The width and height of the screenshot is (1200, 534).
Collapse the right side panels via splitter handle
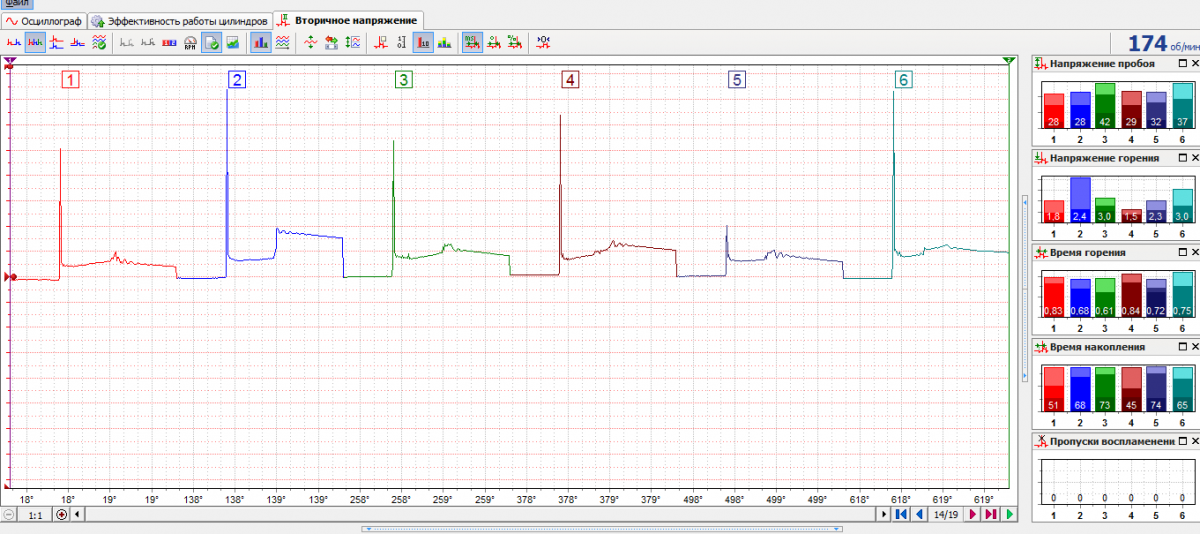point(1024,288)
